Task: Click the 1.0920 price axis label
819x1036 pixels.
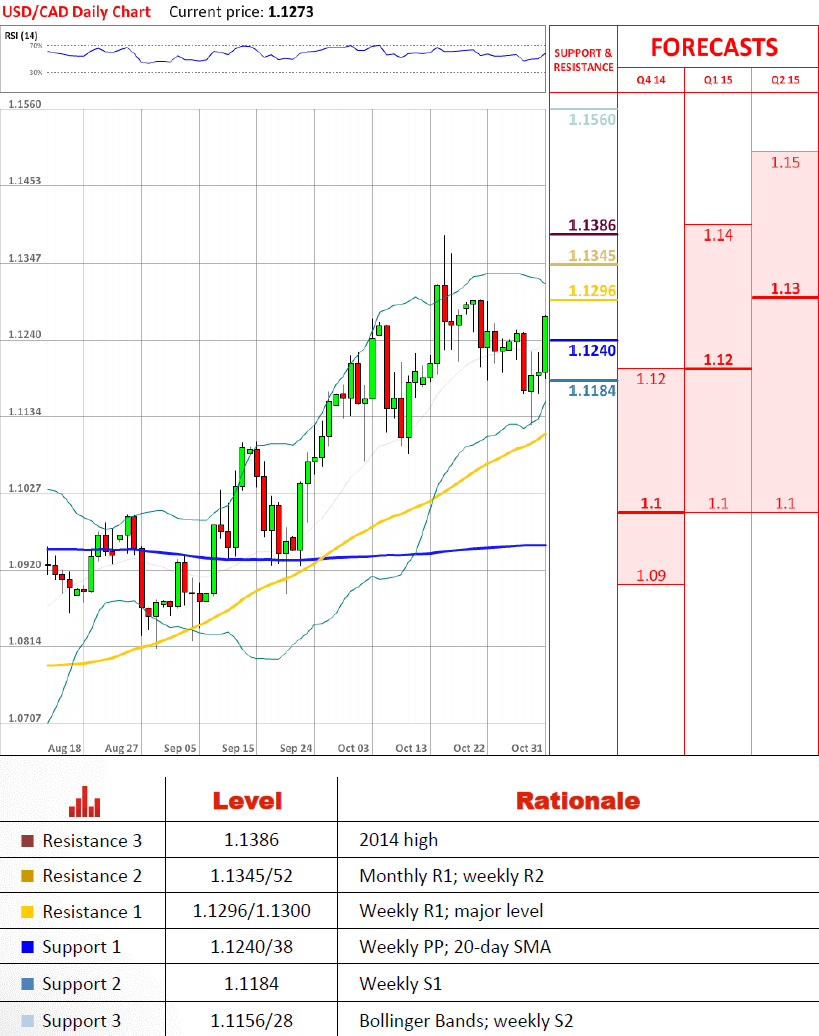Action: (24, 565)
